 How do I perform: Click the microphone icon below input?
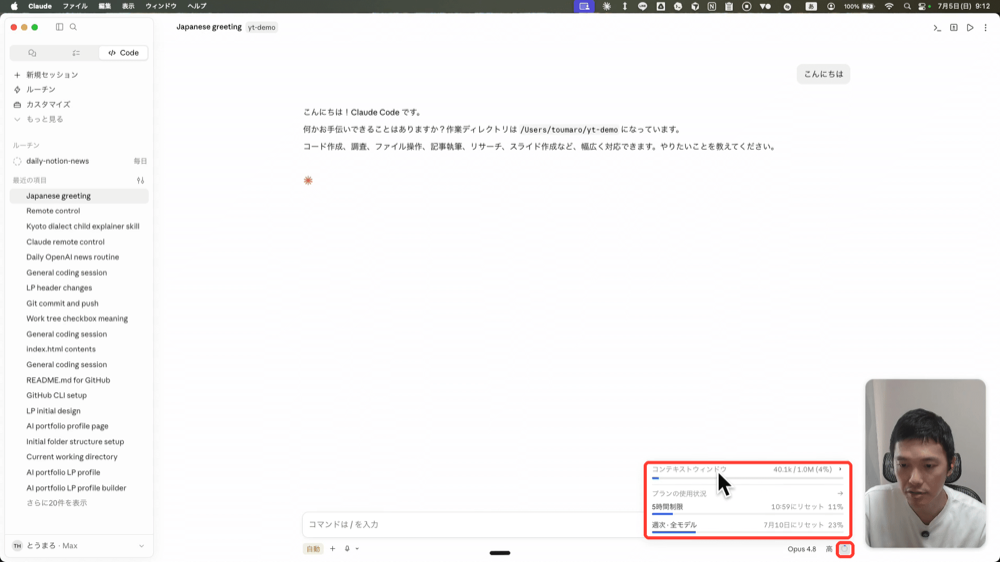pos(347,549)
